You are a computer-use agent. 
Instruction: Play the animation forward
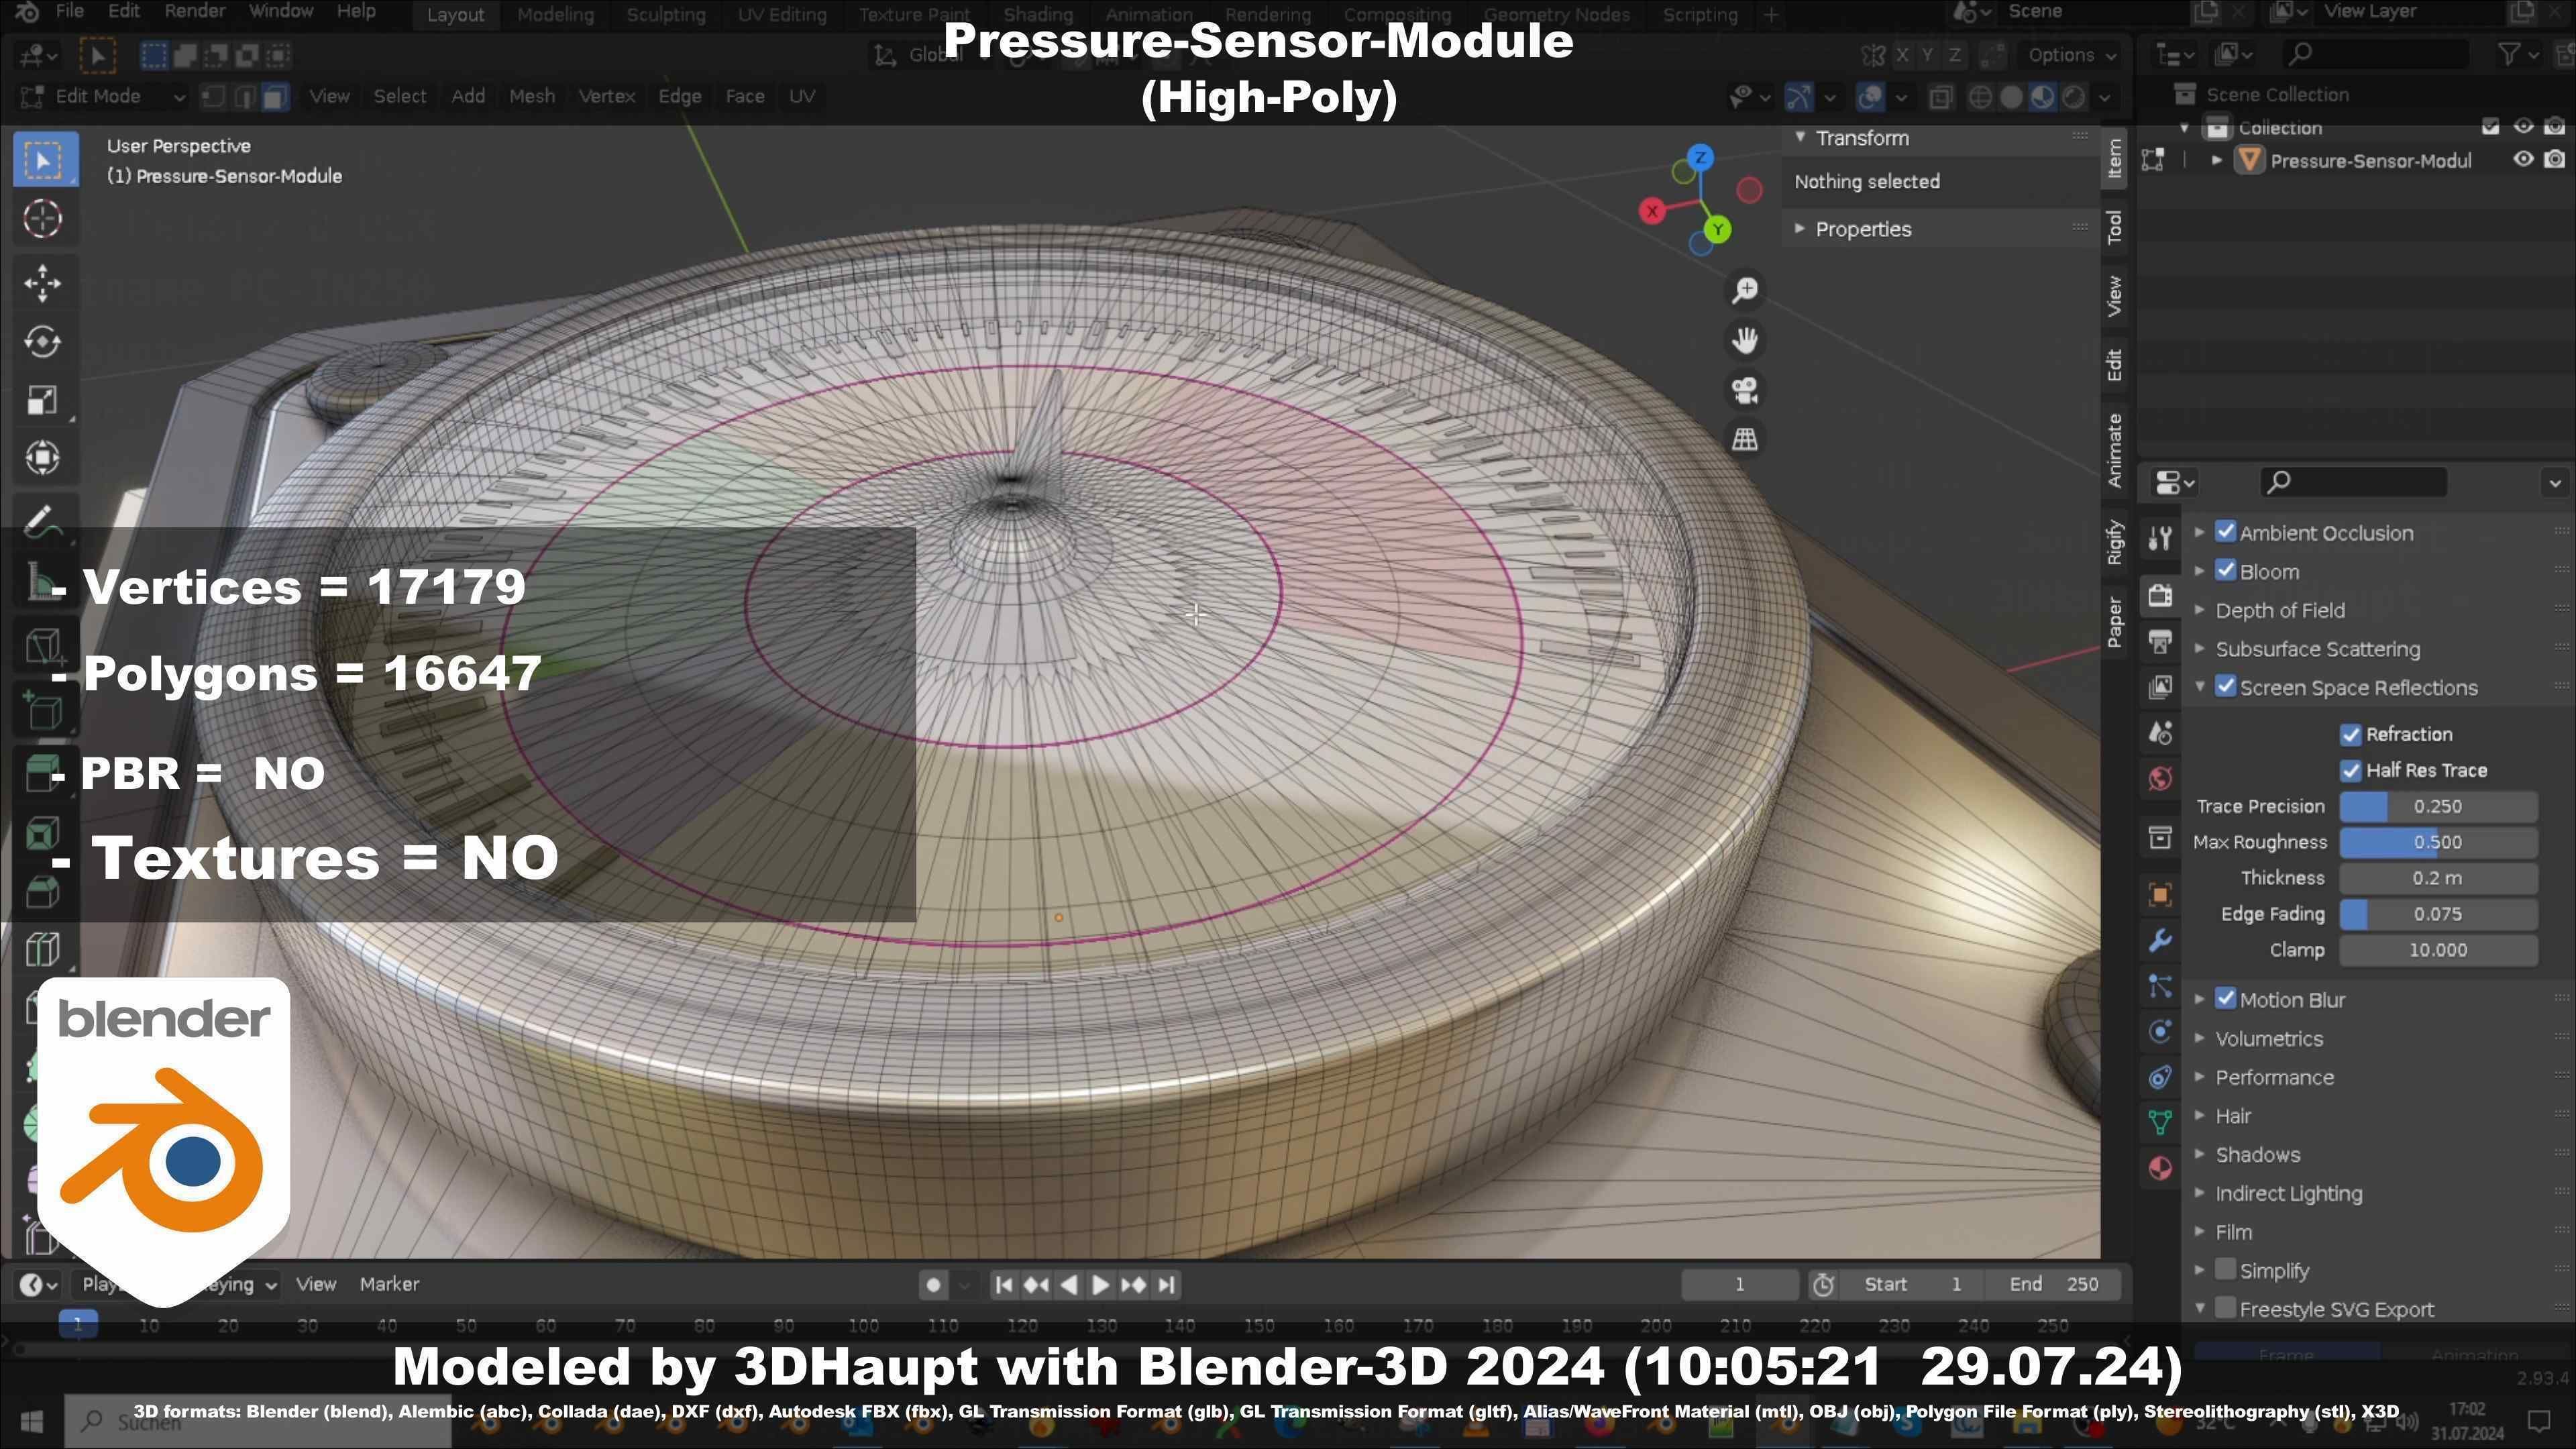tap(1100, 1285)
